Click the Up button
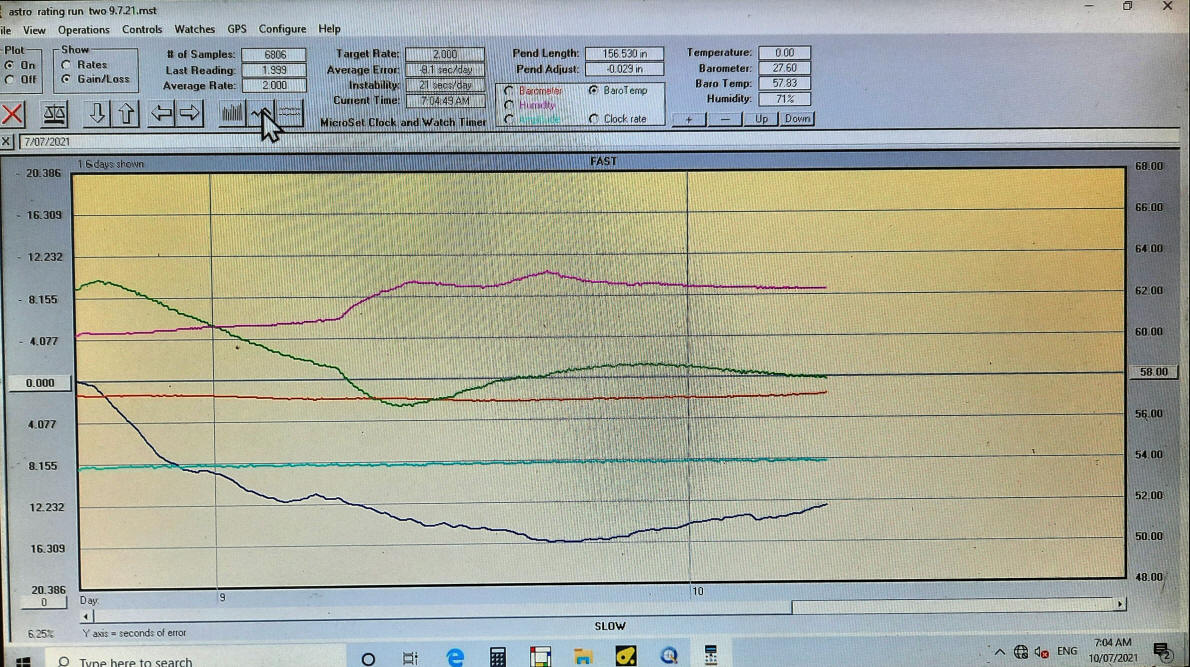 pos(762,119)
